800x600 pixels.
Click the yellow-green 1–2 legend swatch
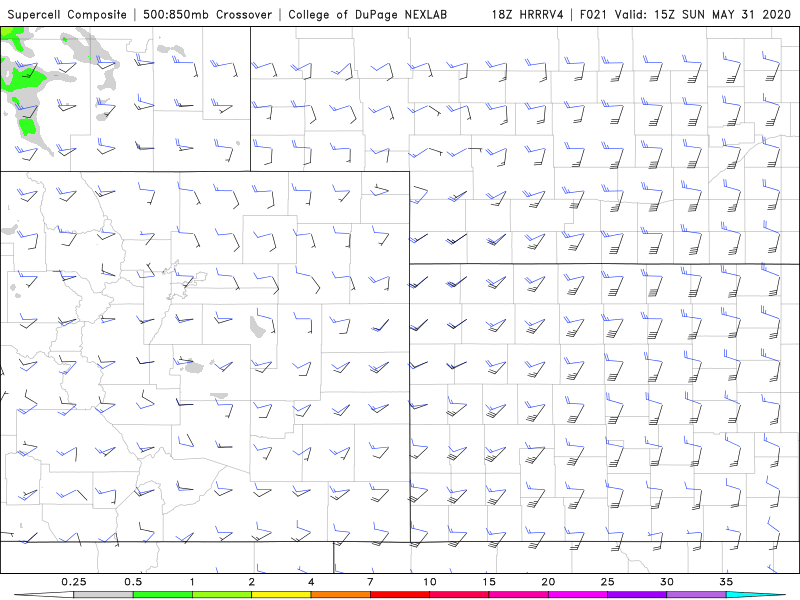(222, 595)
